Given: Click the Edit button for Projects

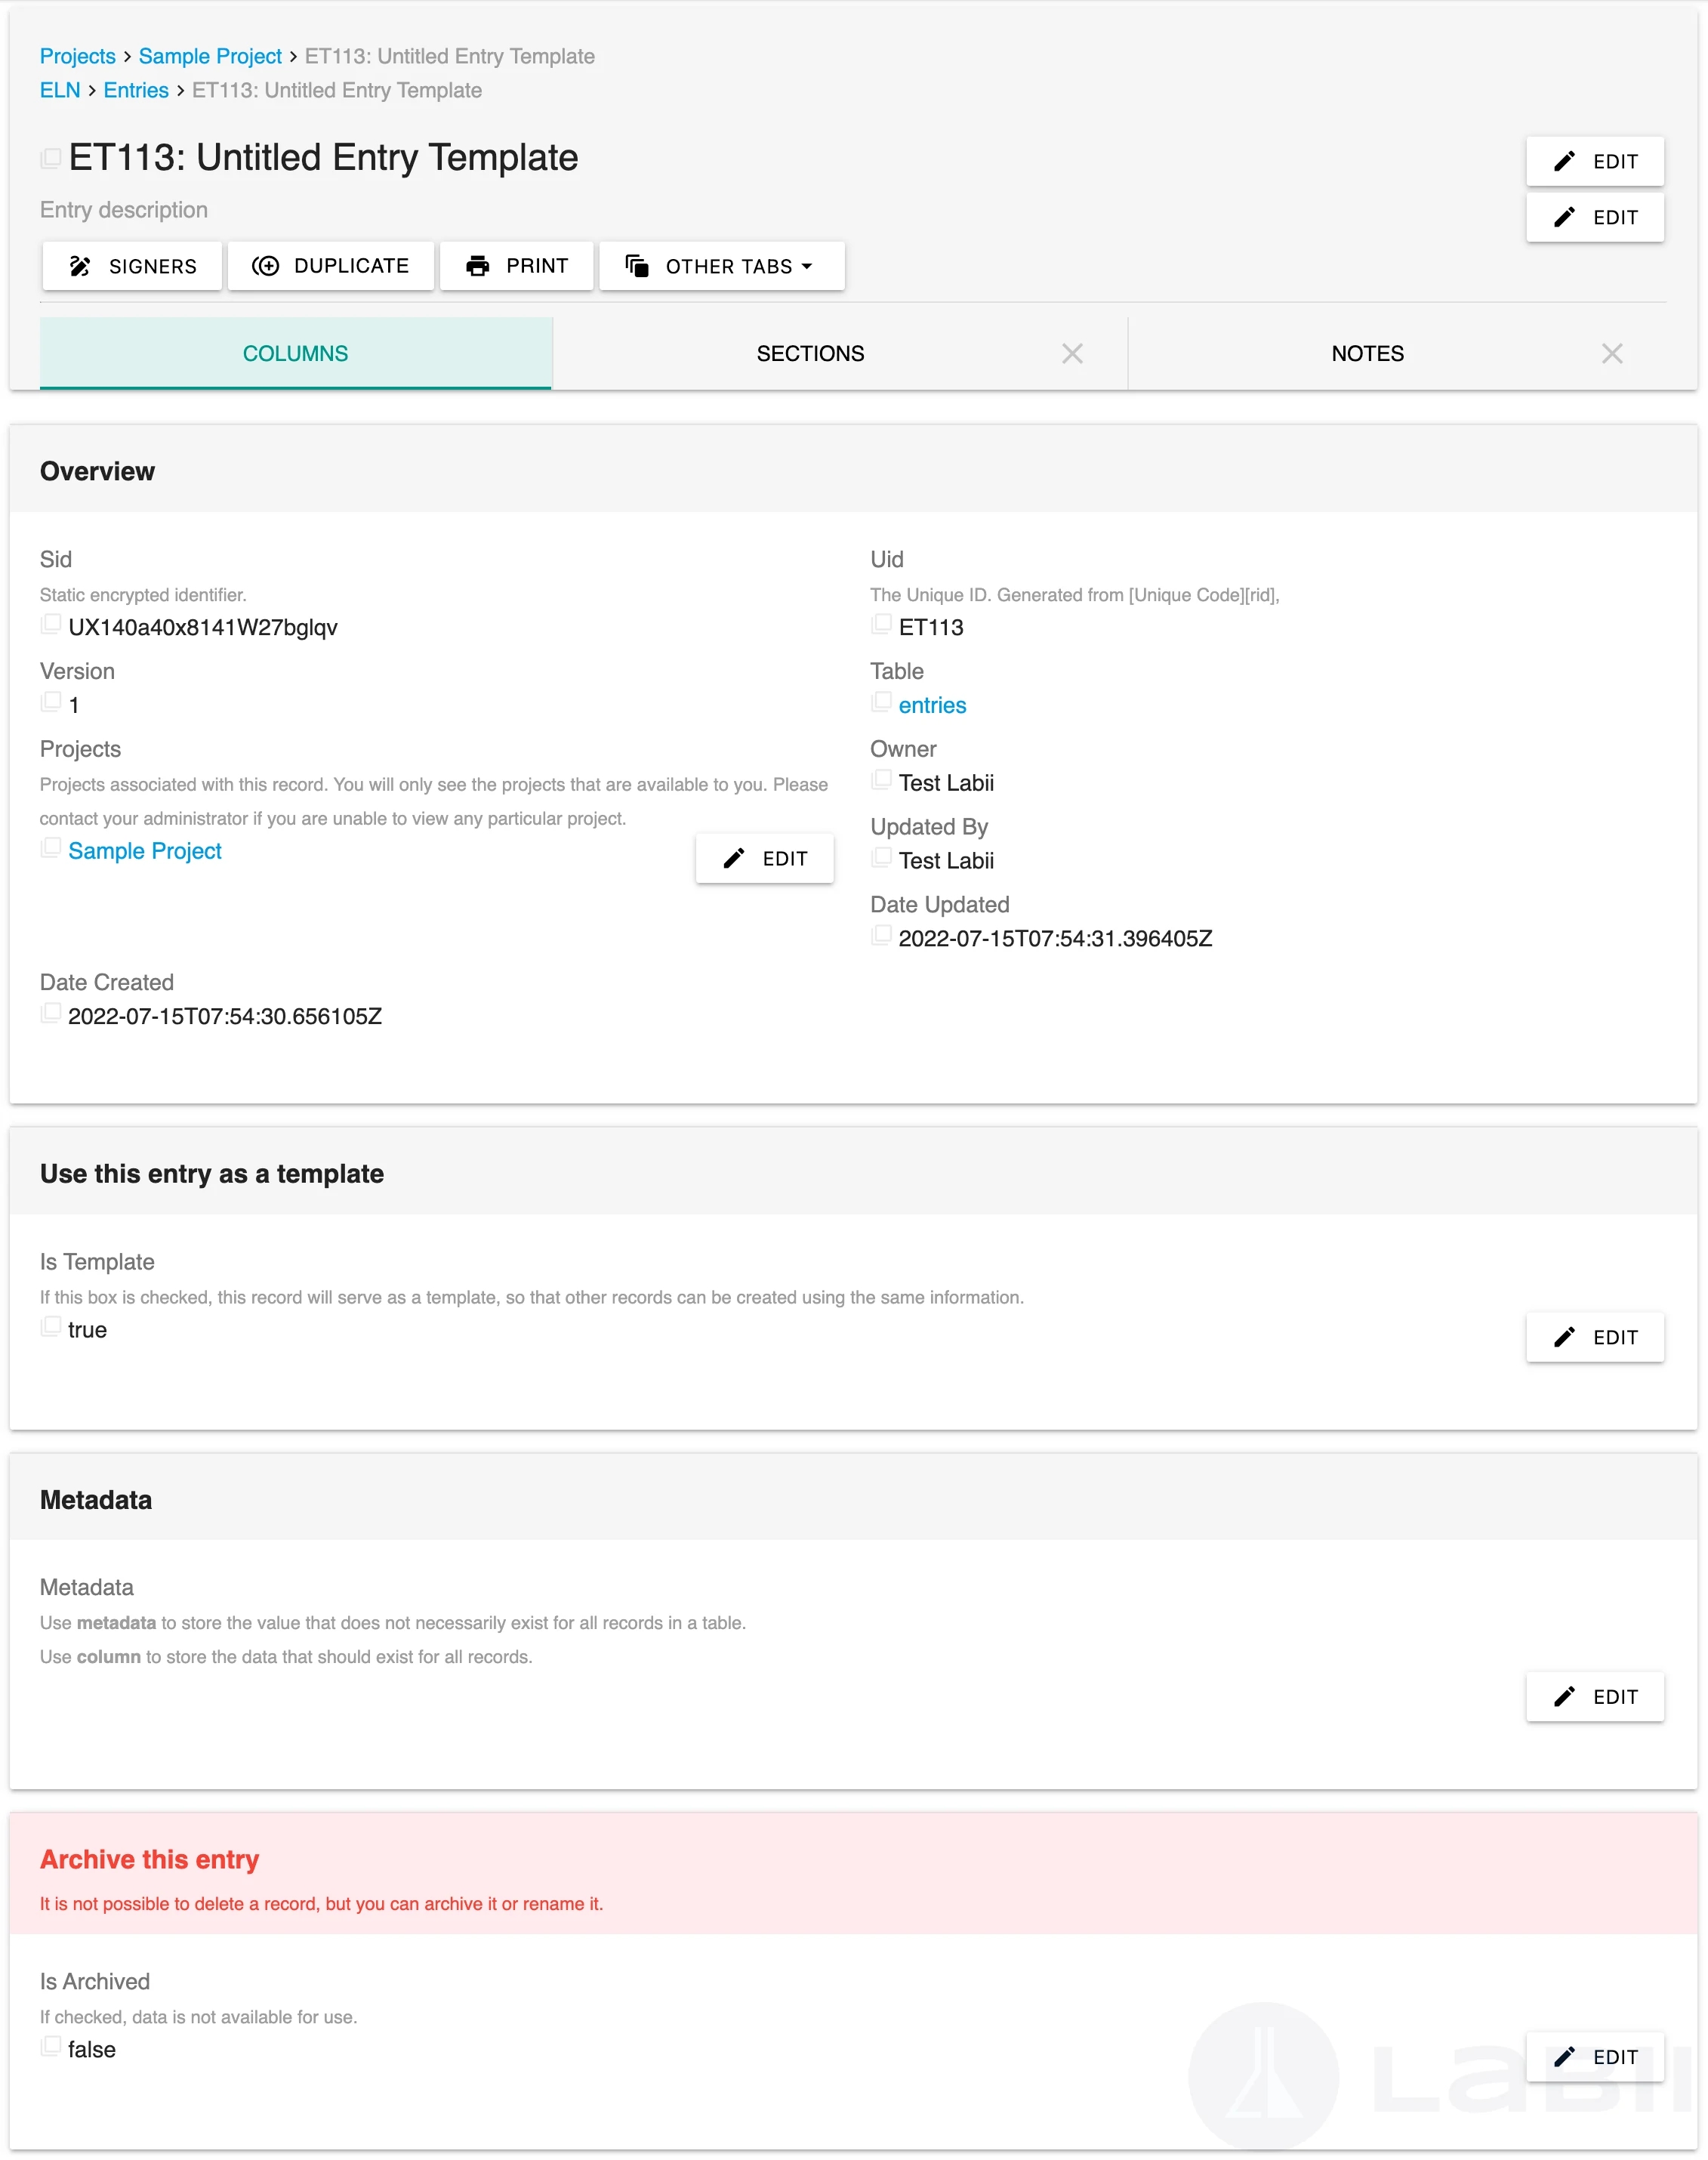Looking at the screenshot, I should pos(764,858).
